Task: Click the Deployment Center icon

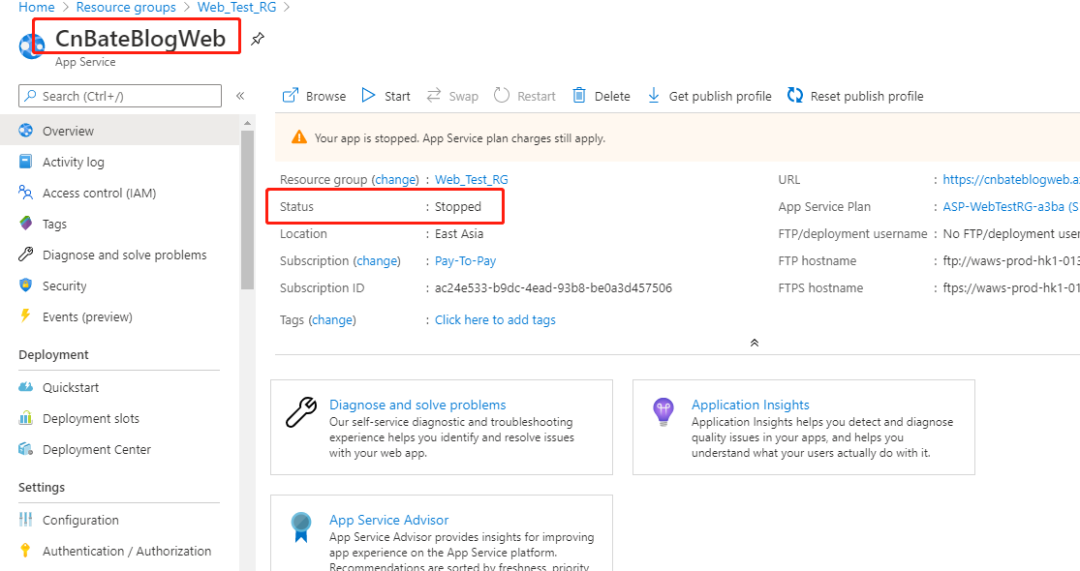Action: (x=25, y=449)
